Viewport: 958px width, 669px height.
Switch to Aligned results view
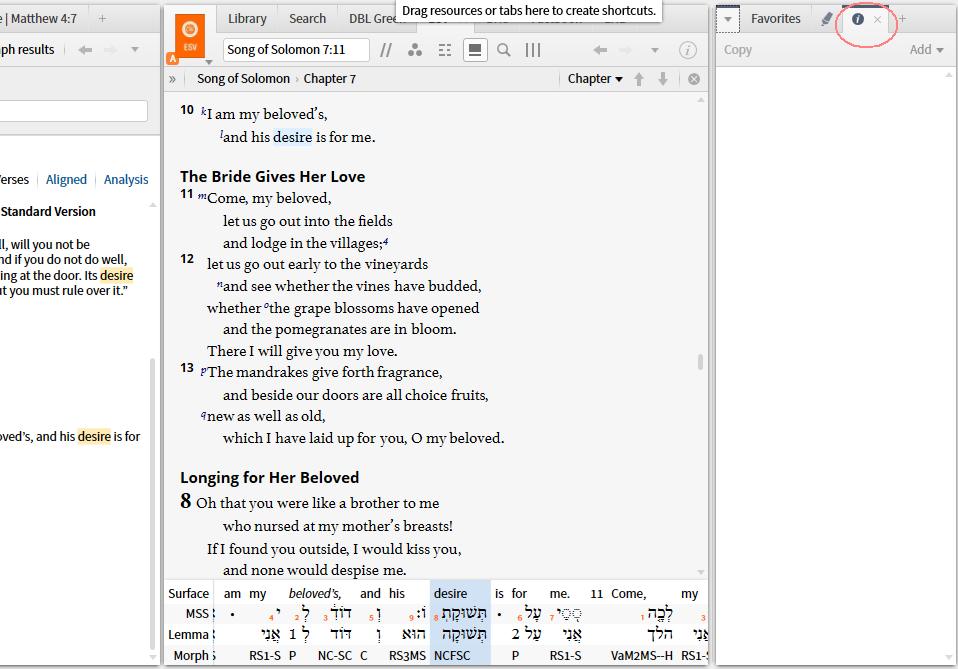(x=66, y=180)
